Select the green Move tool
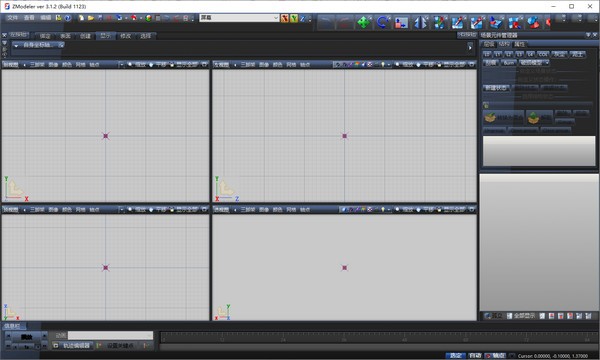The height and width of the screenshot is (360, 600). [x=363, y=22]
